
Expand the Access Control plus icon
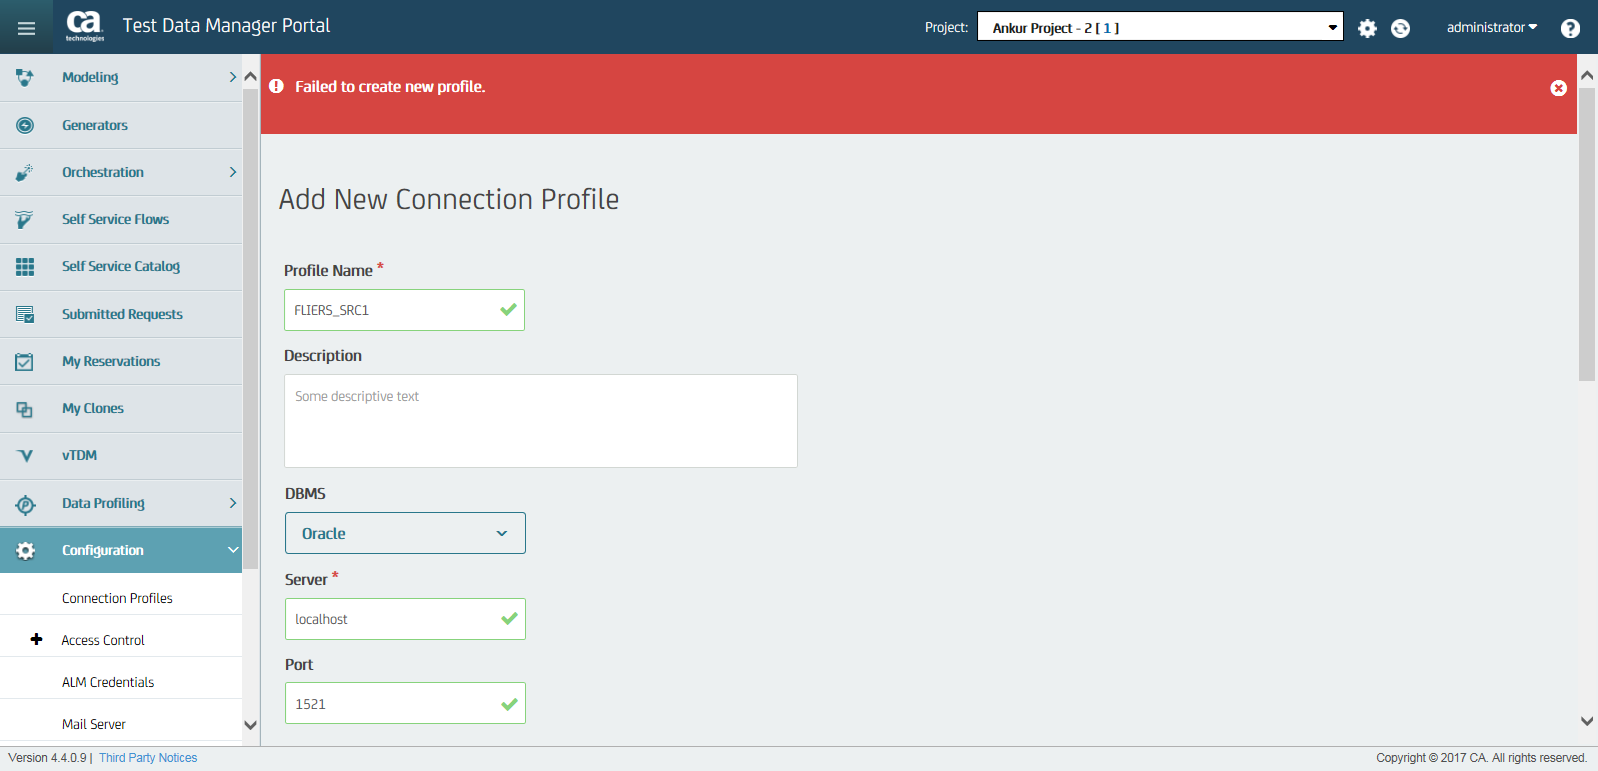pos(36,639)
